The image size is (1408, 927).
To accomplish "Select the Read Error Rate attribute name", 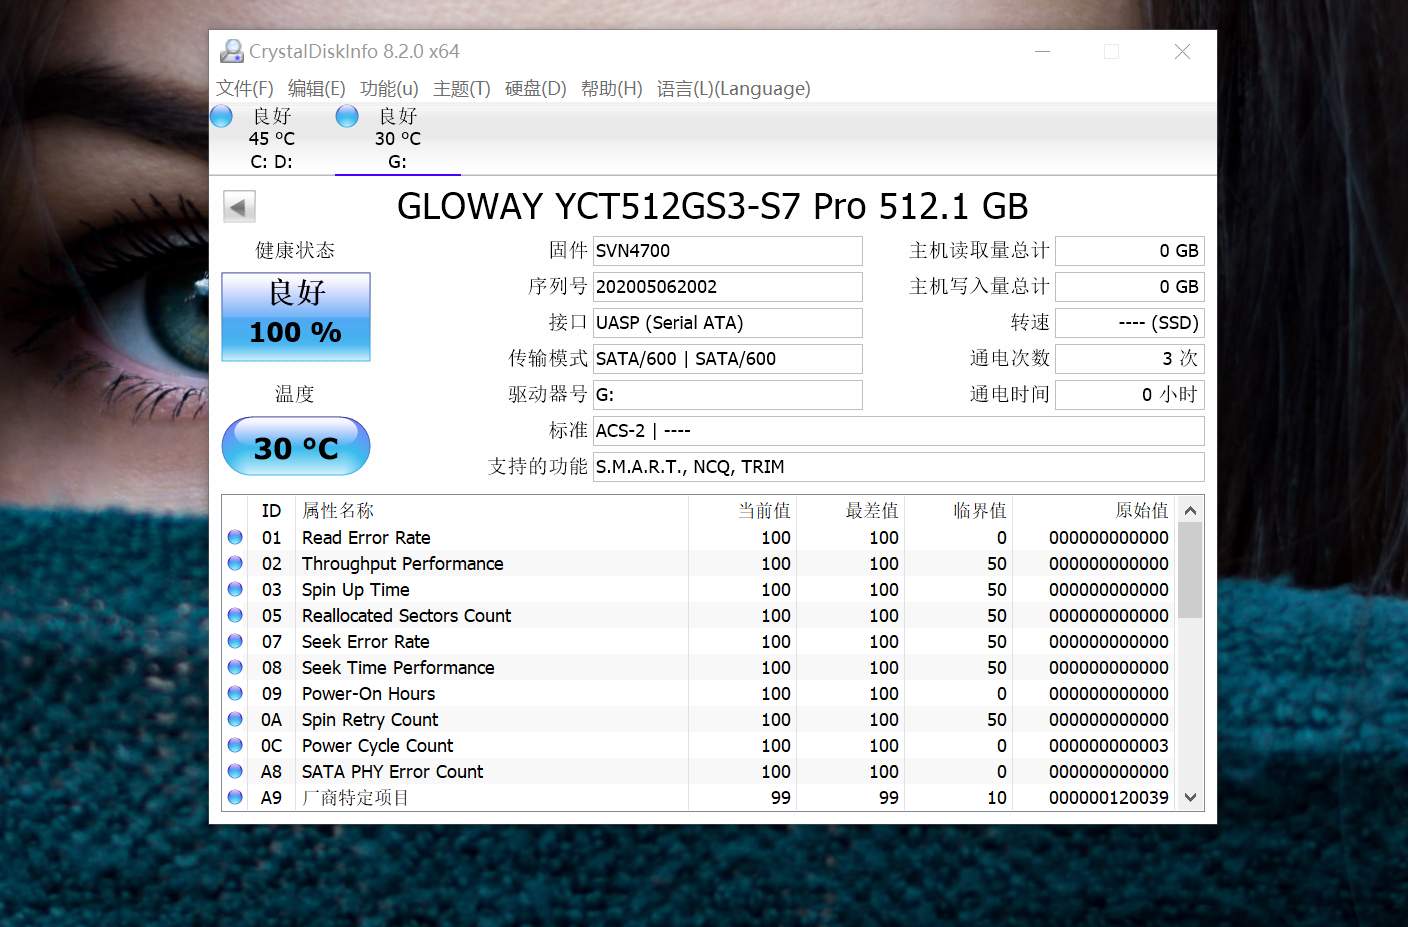I will click(366, 537).
